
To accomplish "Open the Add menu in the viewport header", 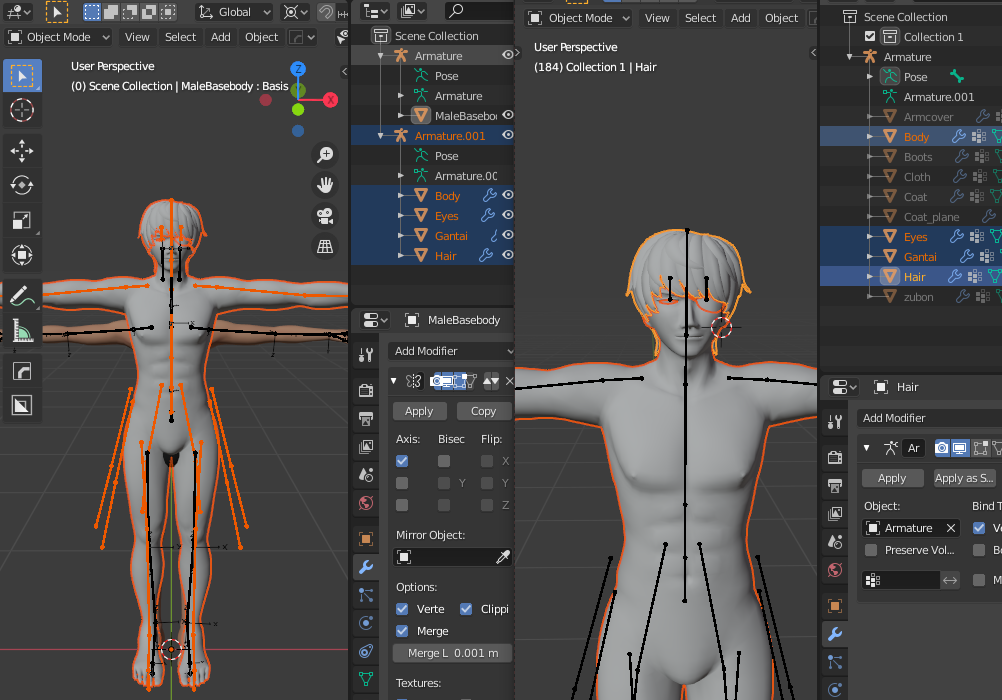I will click(220, 36).
